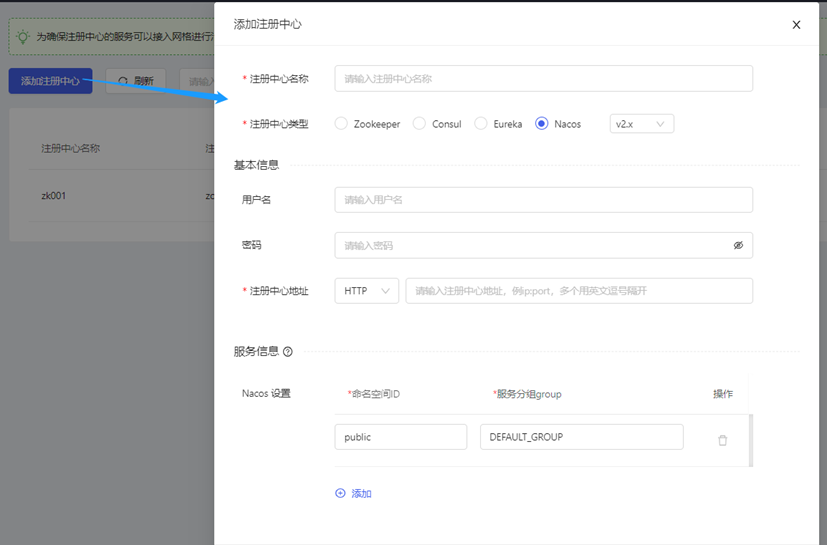Click the password input field
The width and height of the screenshot is (827, 545).
point(543,245)
